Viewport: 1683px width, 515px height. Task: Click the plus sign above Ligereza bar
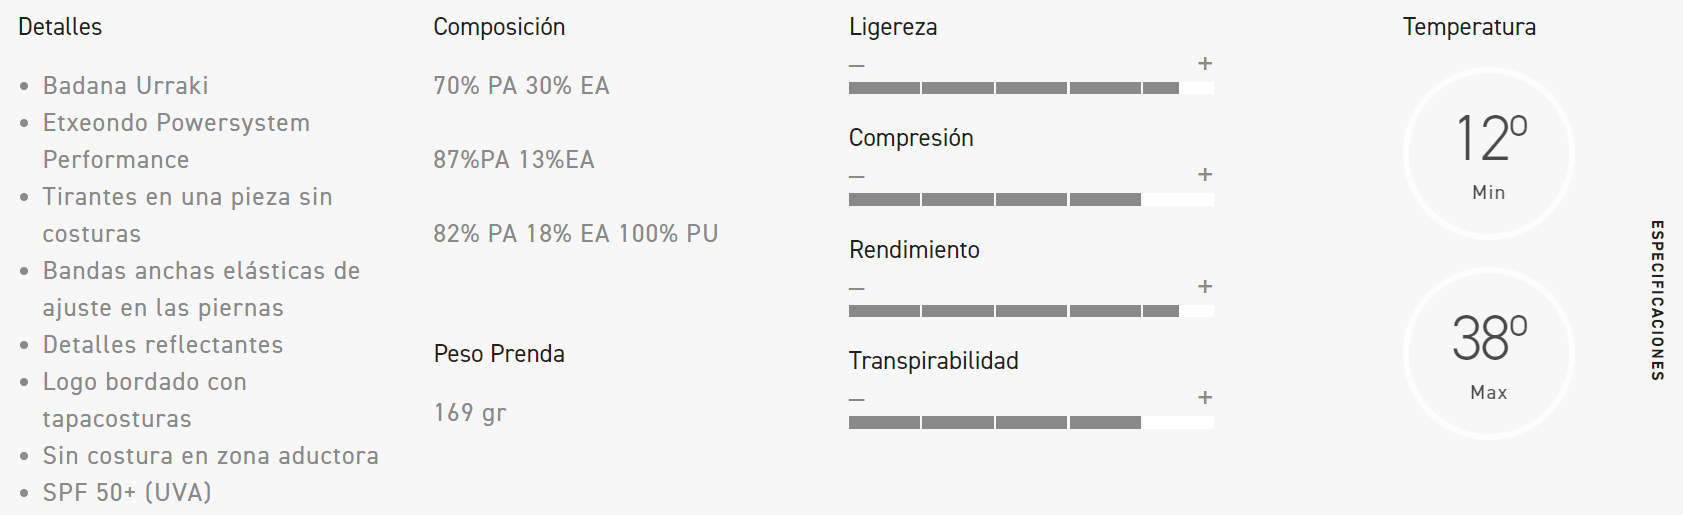click(x=1205, y=64)
